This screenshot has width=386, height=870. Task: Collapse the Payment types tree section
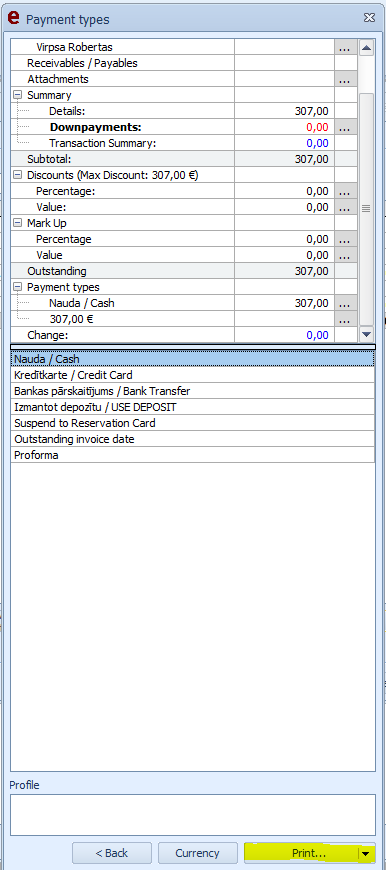[x=17, y=287]
